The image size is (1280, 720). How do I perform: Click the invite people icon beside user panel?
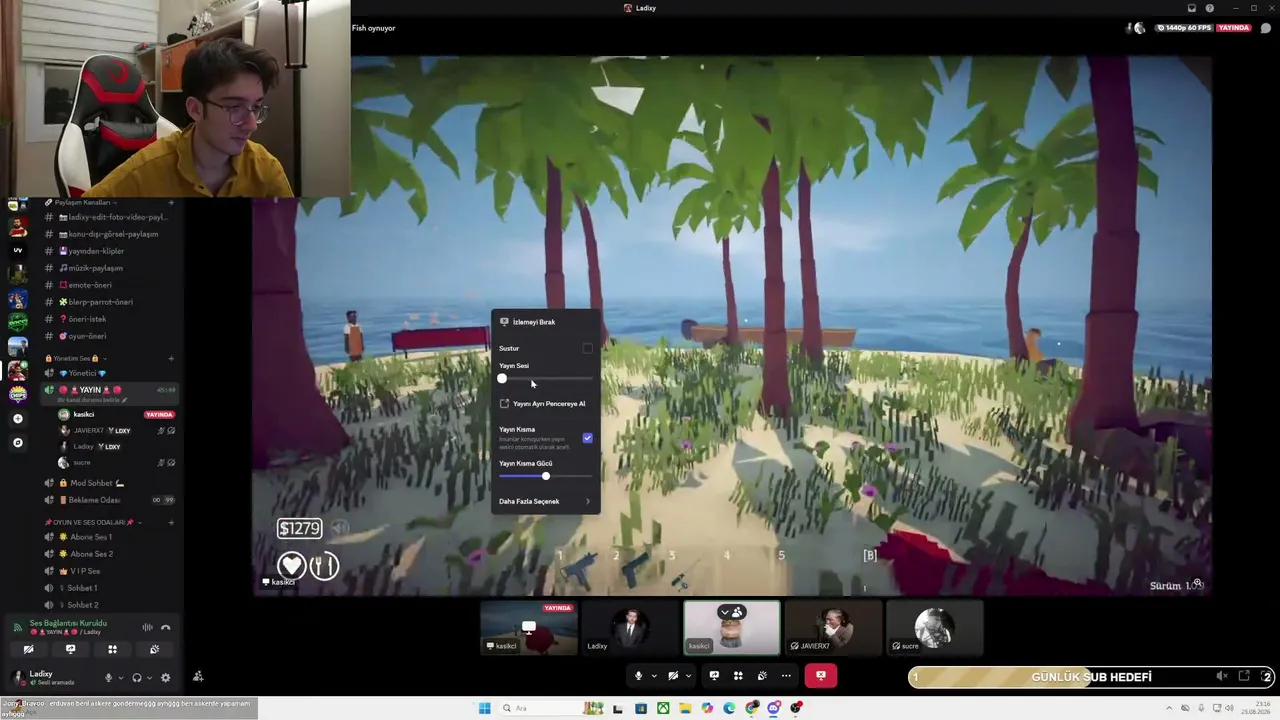click(x=198, y=676)
